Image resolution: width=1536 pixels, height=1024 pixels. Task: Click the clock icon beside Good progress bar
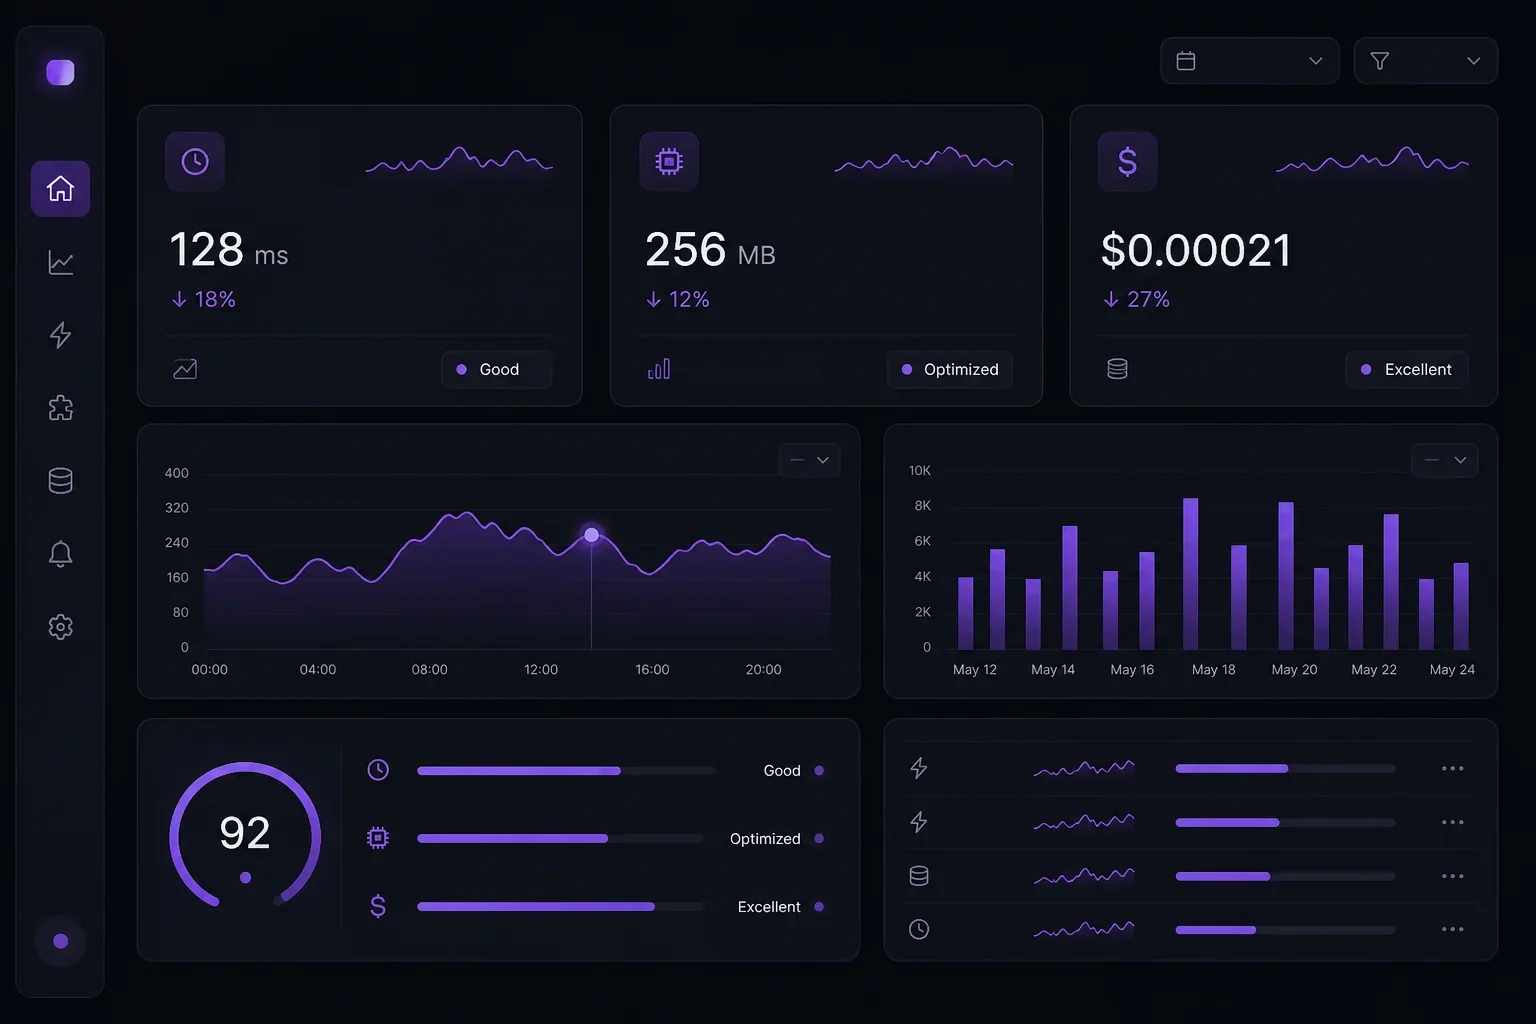378,770
